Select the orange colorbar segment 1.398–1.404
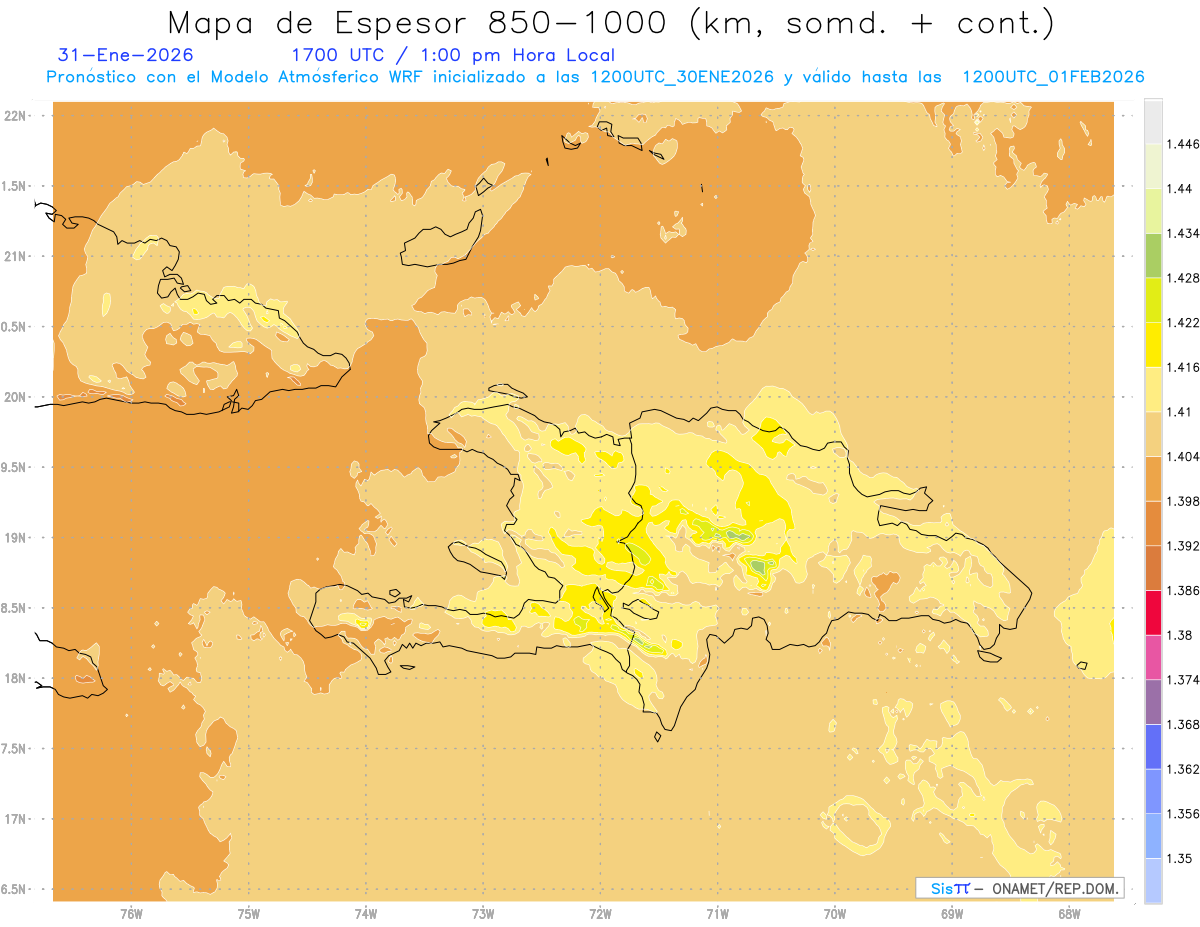 click(x=1153, y=478)
